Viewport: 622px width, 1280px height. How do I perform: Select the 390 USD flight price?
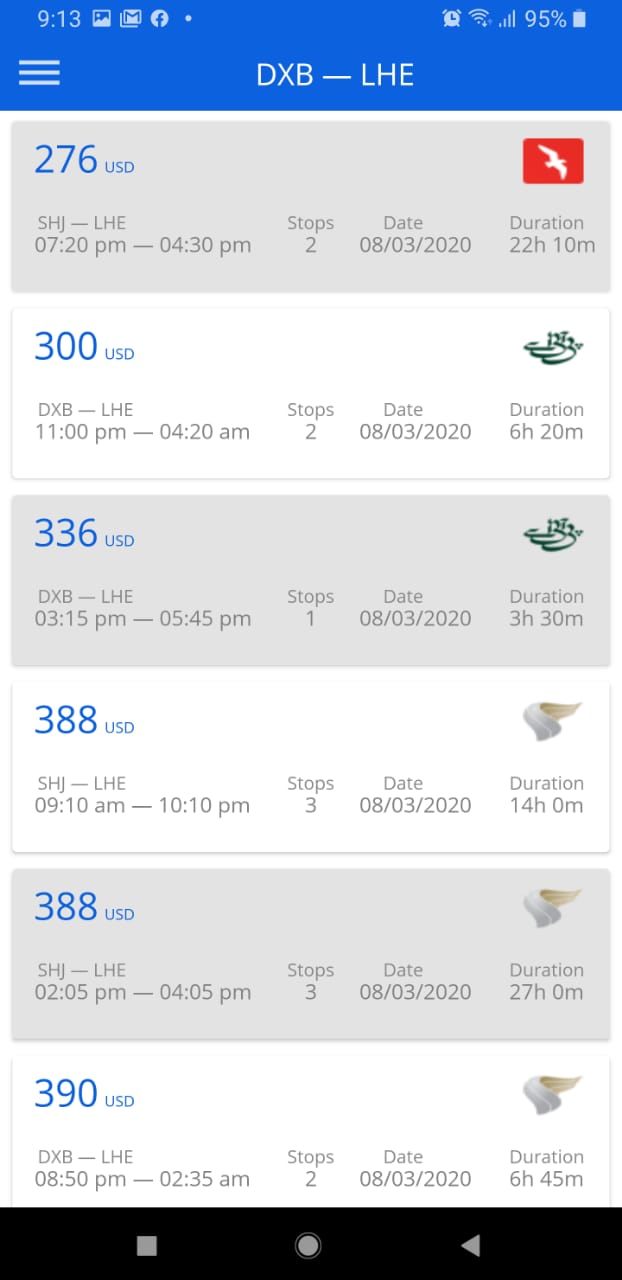pyautogui.click(x=84, y=1094)
